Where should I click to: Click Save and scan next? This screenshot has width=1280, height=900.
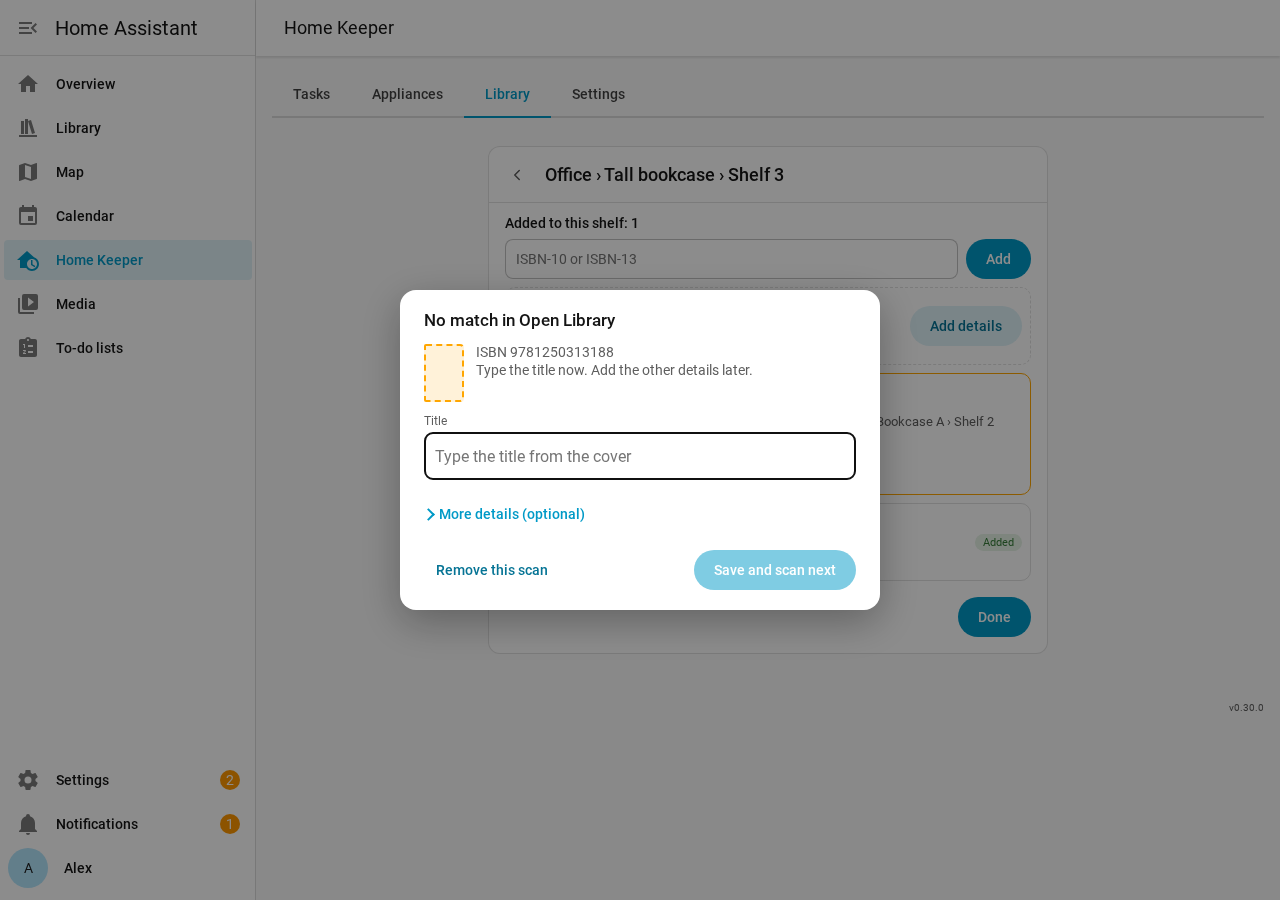(x=775, y=570)
